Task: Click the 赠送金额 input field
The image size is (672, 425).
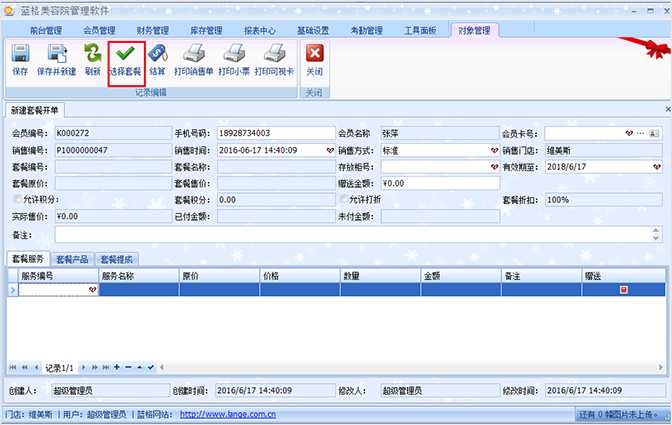Action: (439, 183)
